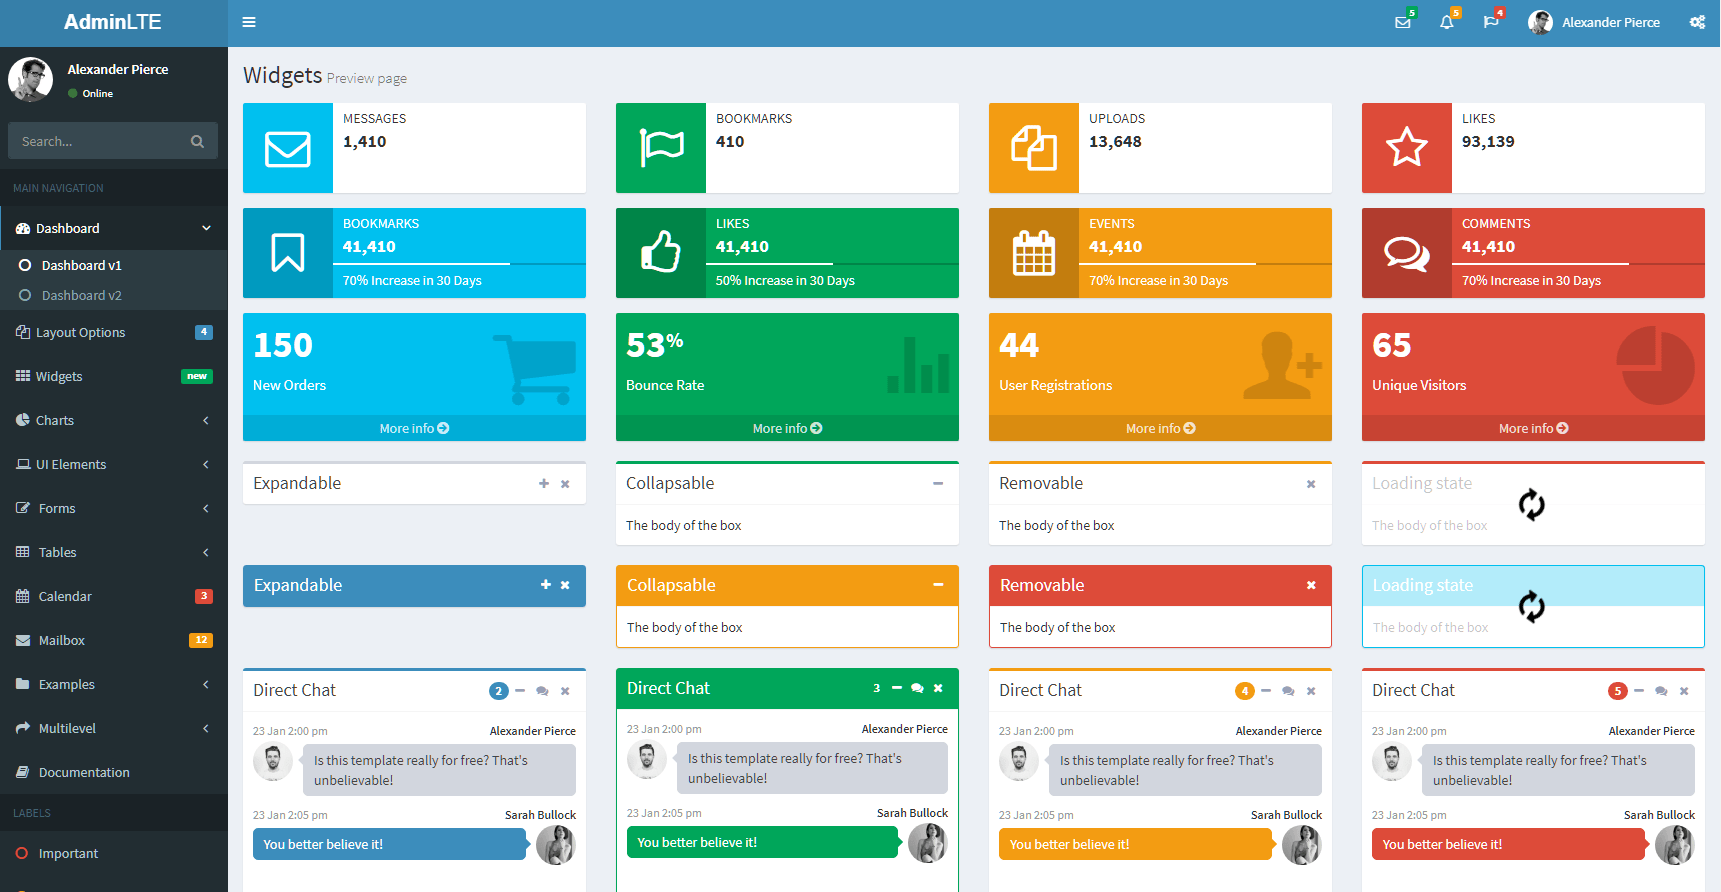Click the Uploads files icon tile

tap(1034, 148)
